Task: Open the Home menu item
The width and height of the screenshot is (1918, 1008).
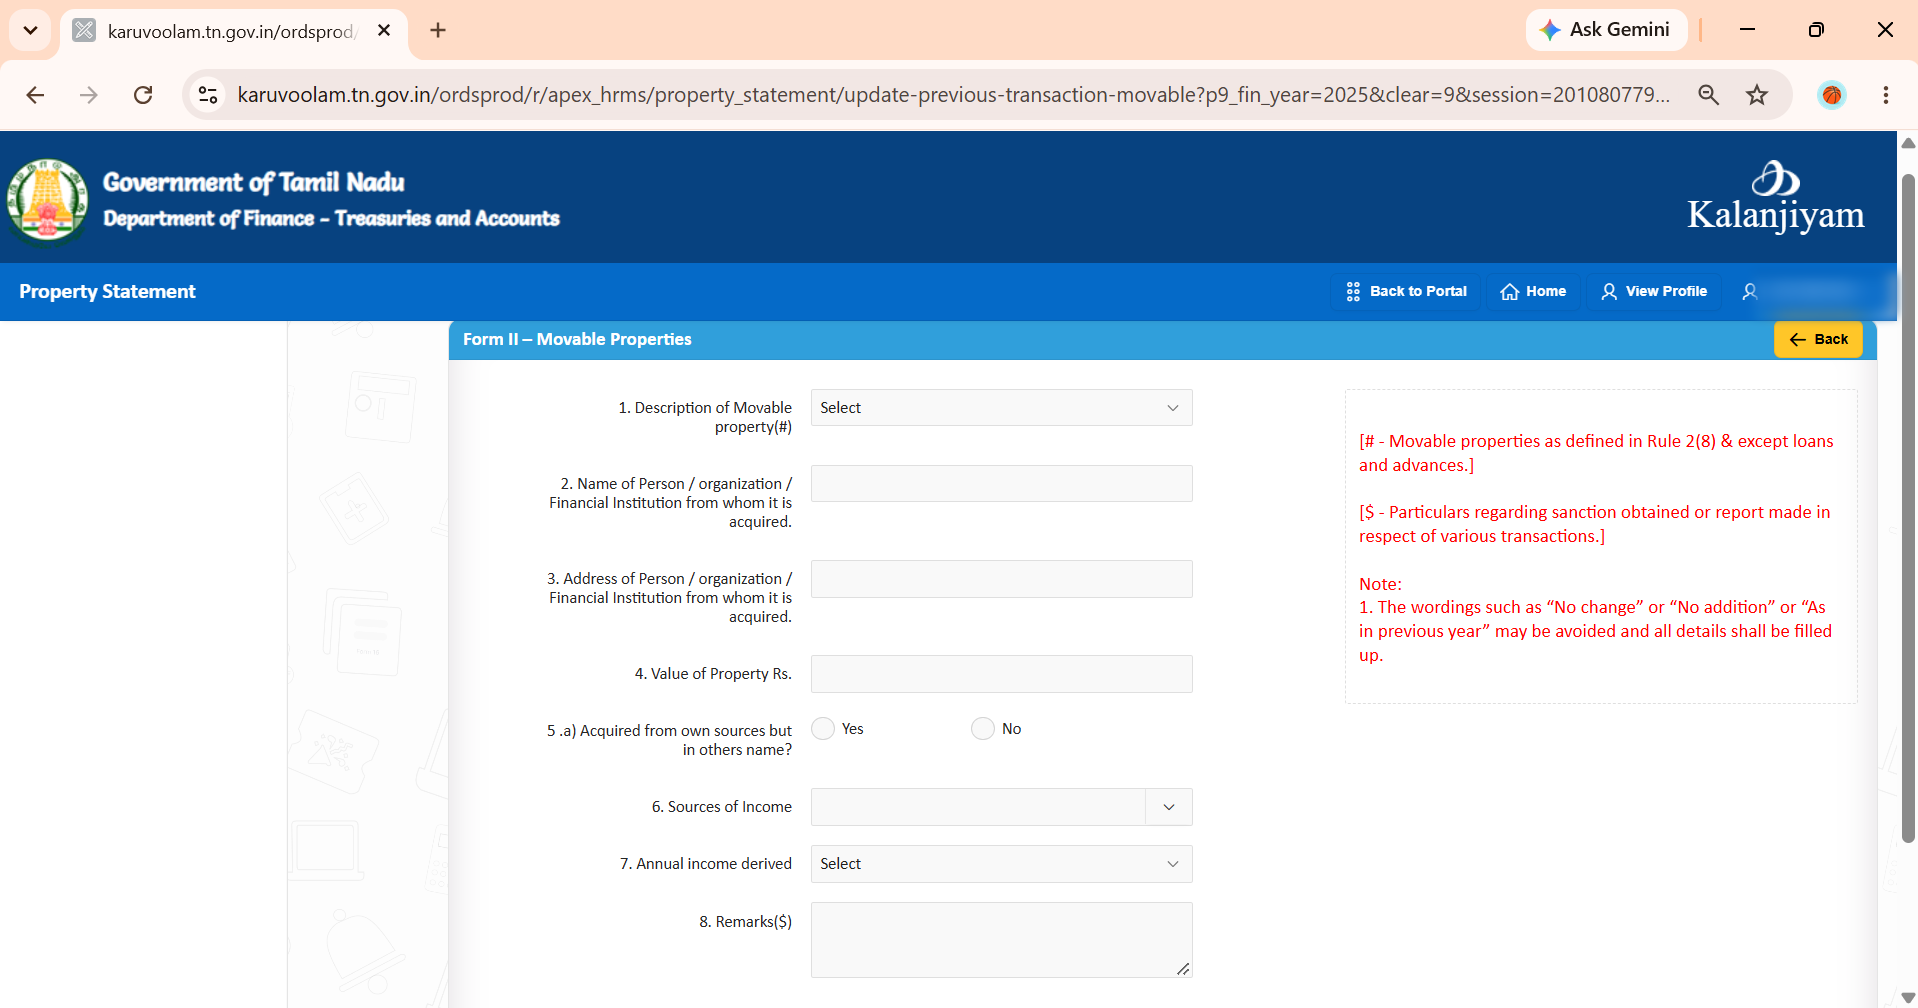Action: 1533,291
